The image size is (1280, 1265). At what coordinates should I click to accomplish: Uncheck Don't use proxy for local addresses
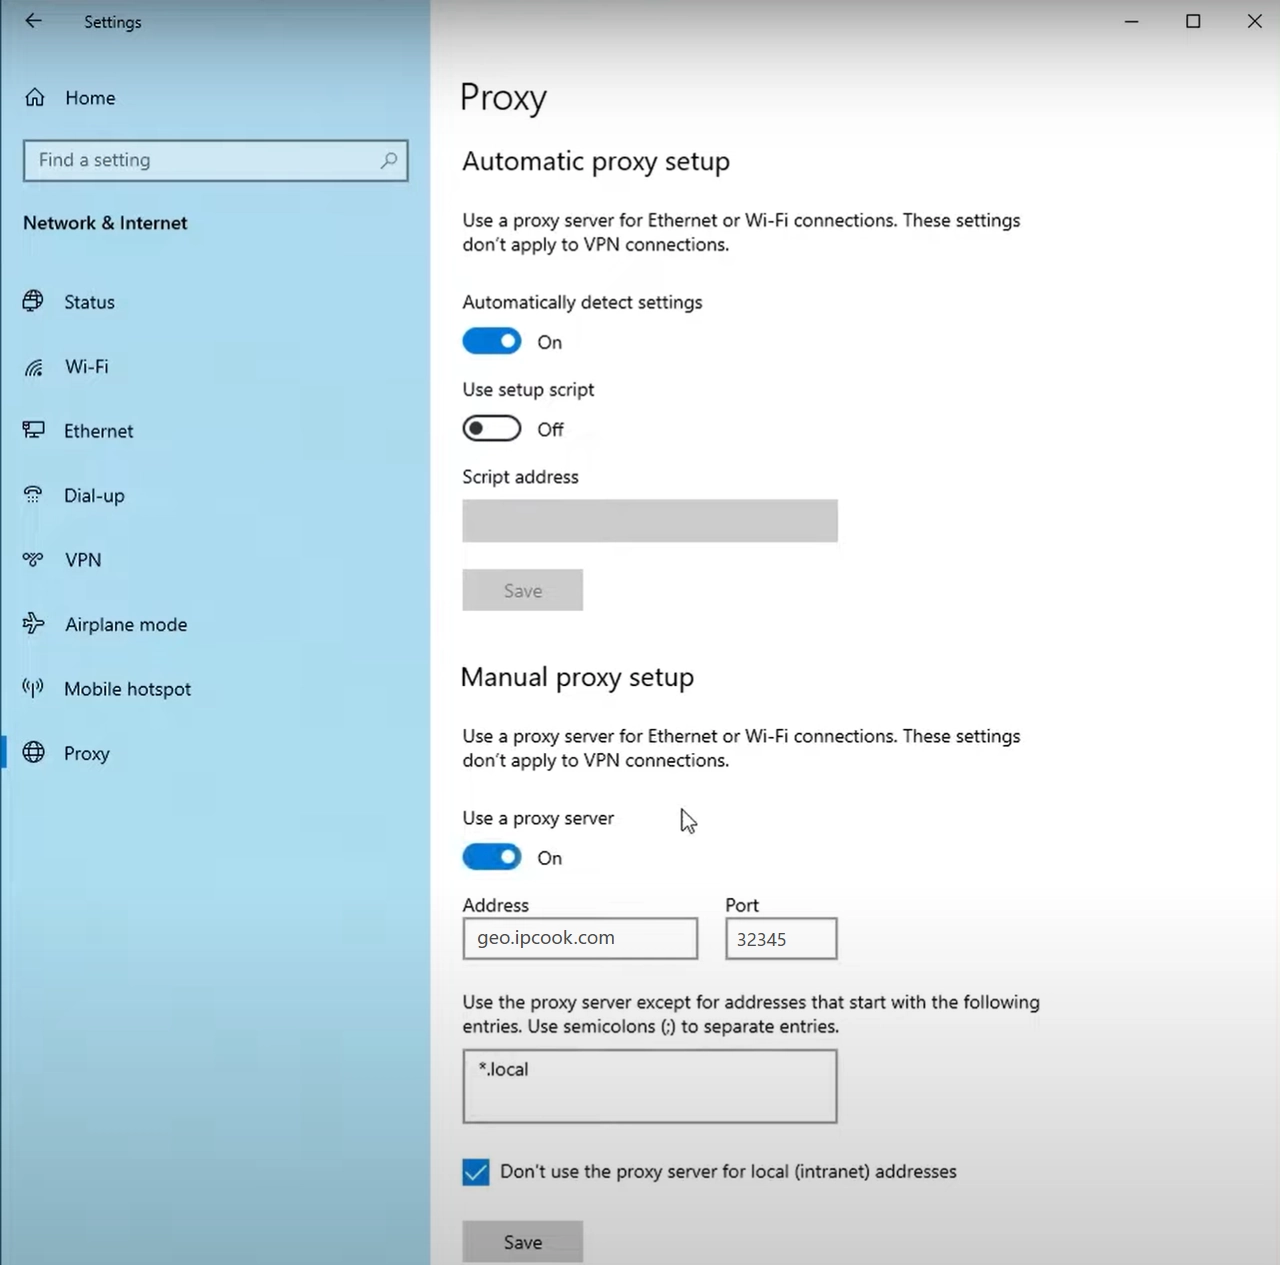pos(475,1171)
